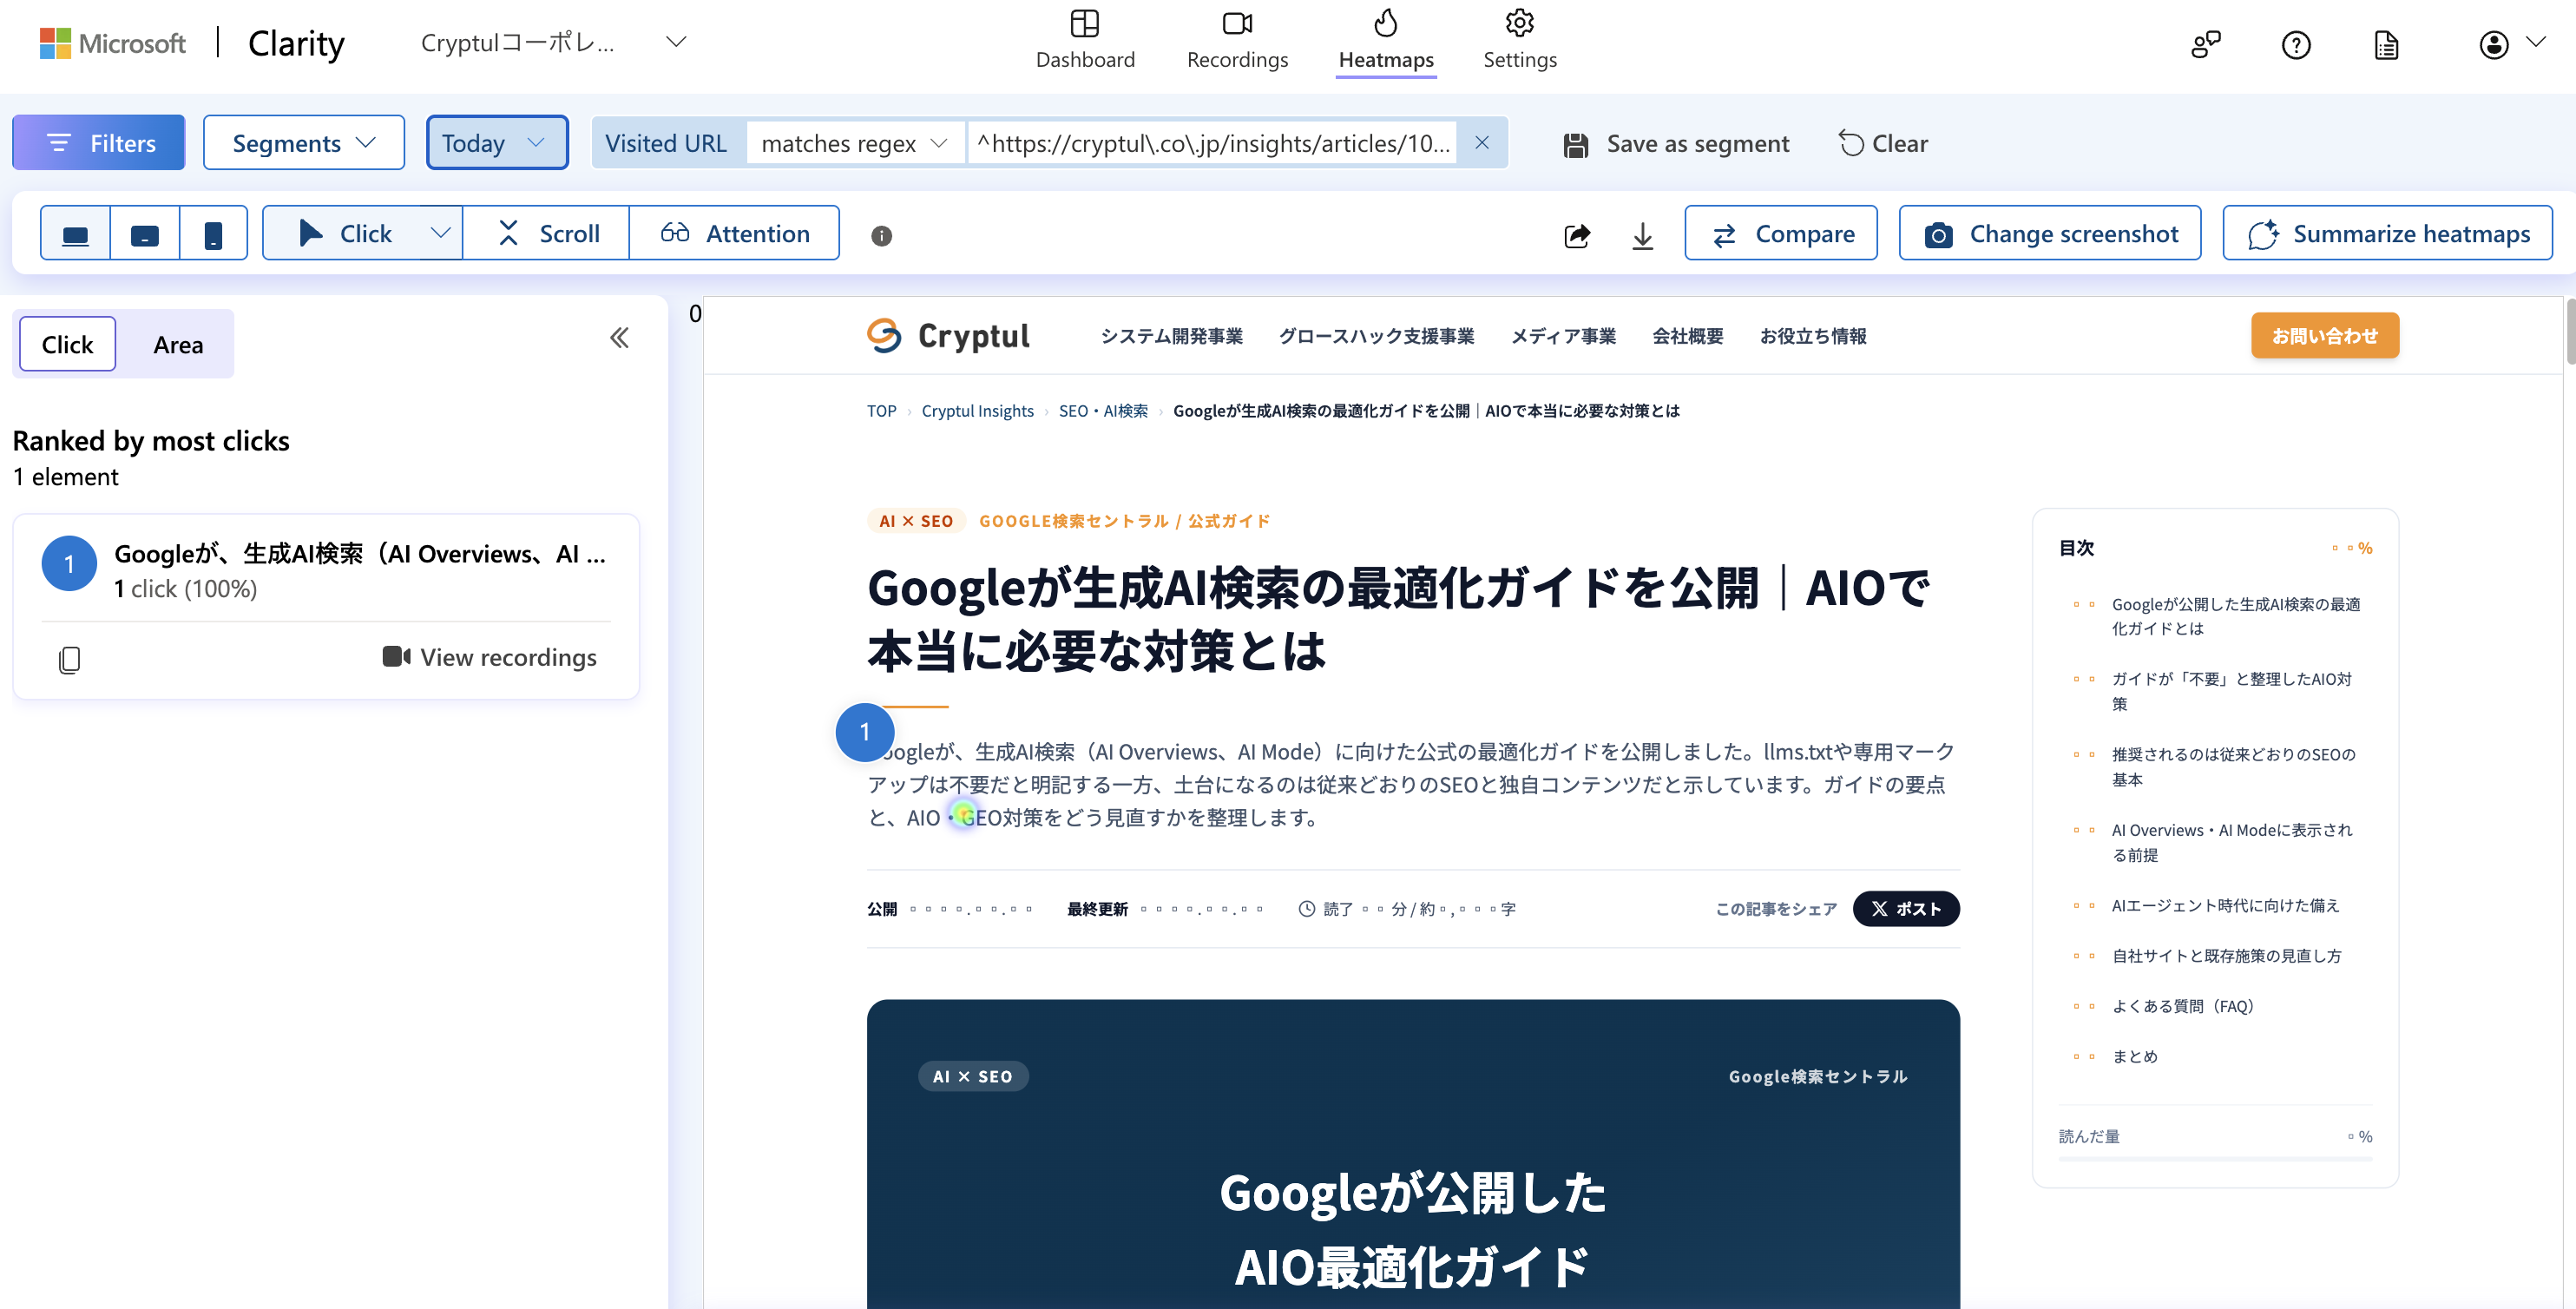Toggle the Click view in side panel

[x=67, y=344]
